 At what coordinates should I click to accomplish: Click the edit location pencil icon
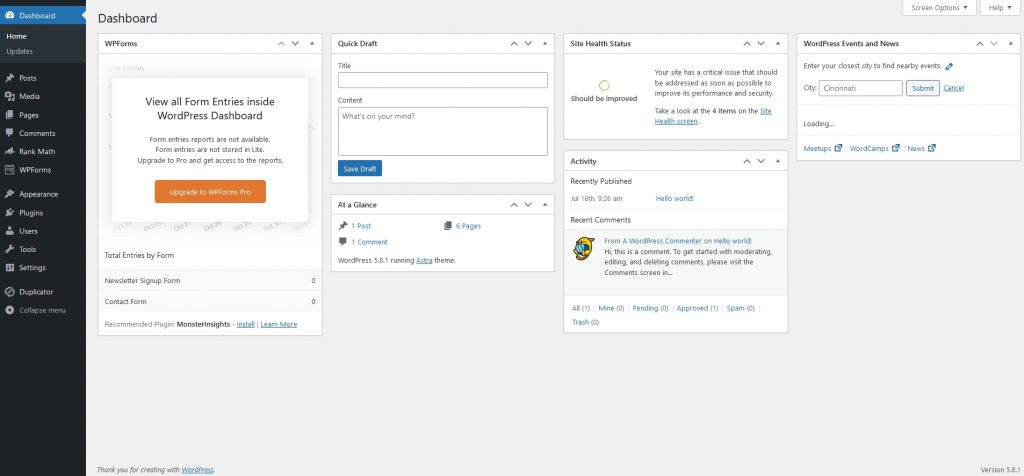coord(949,67)
